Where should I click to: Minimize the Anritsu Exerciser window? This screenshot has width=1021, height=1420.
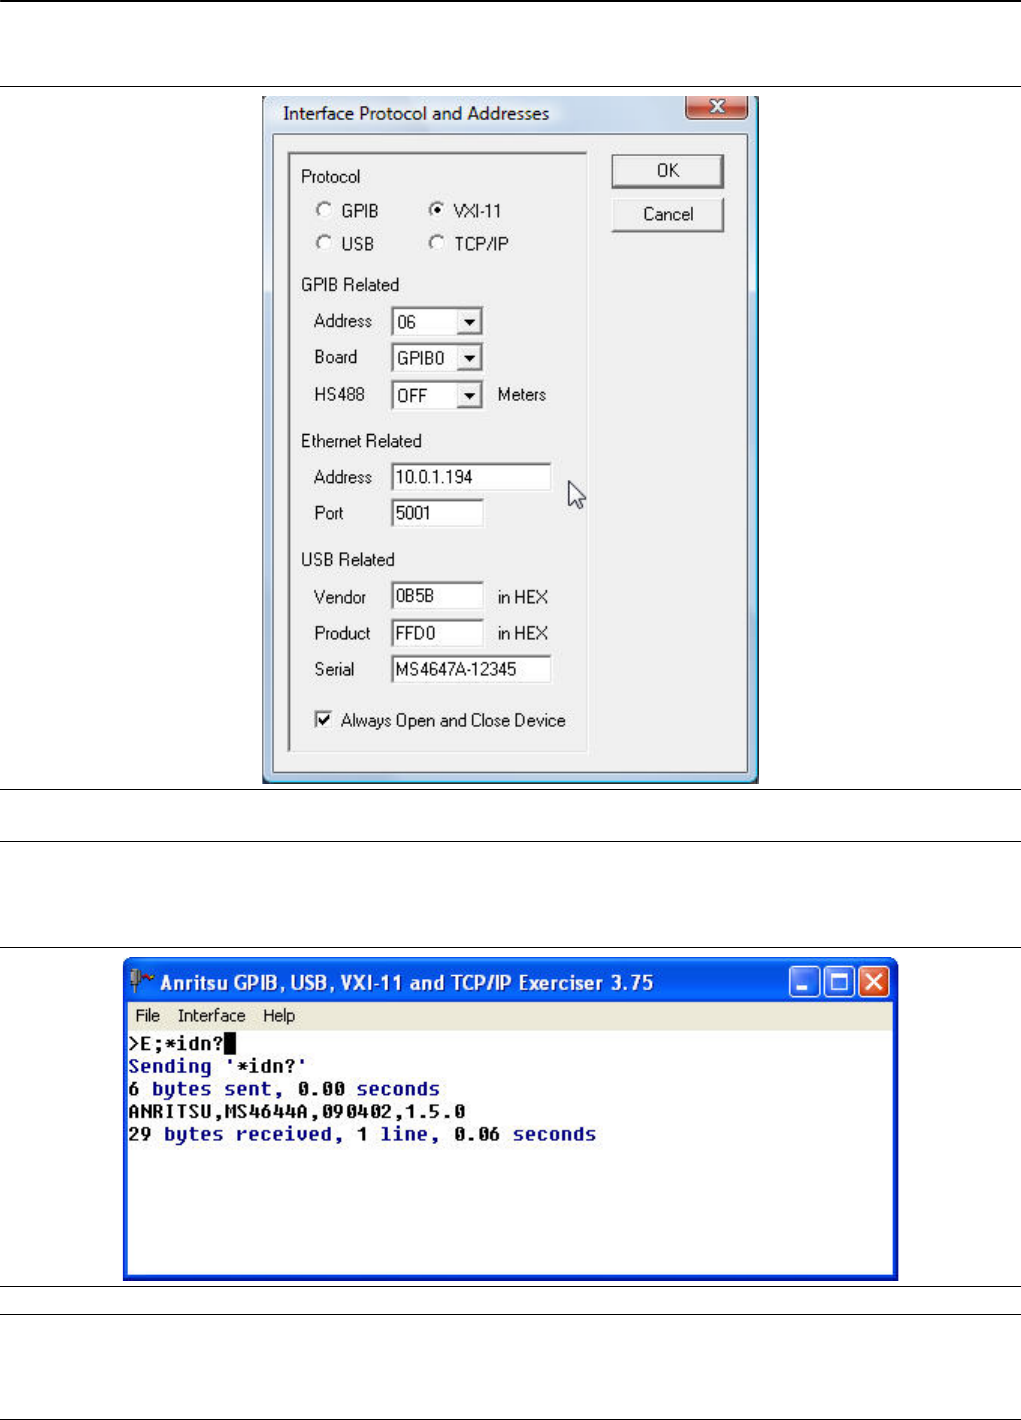click(805, 982)
